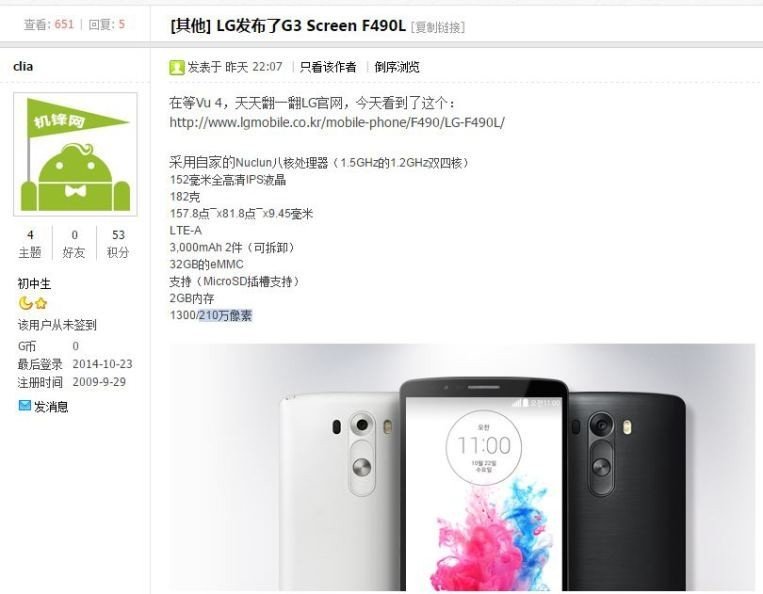Click the 主题 count 4
This screenshot has width=763, height=594.
(x=30, y=235)
